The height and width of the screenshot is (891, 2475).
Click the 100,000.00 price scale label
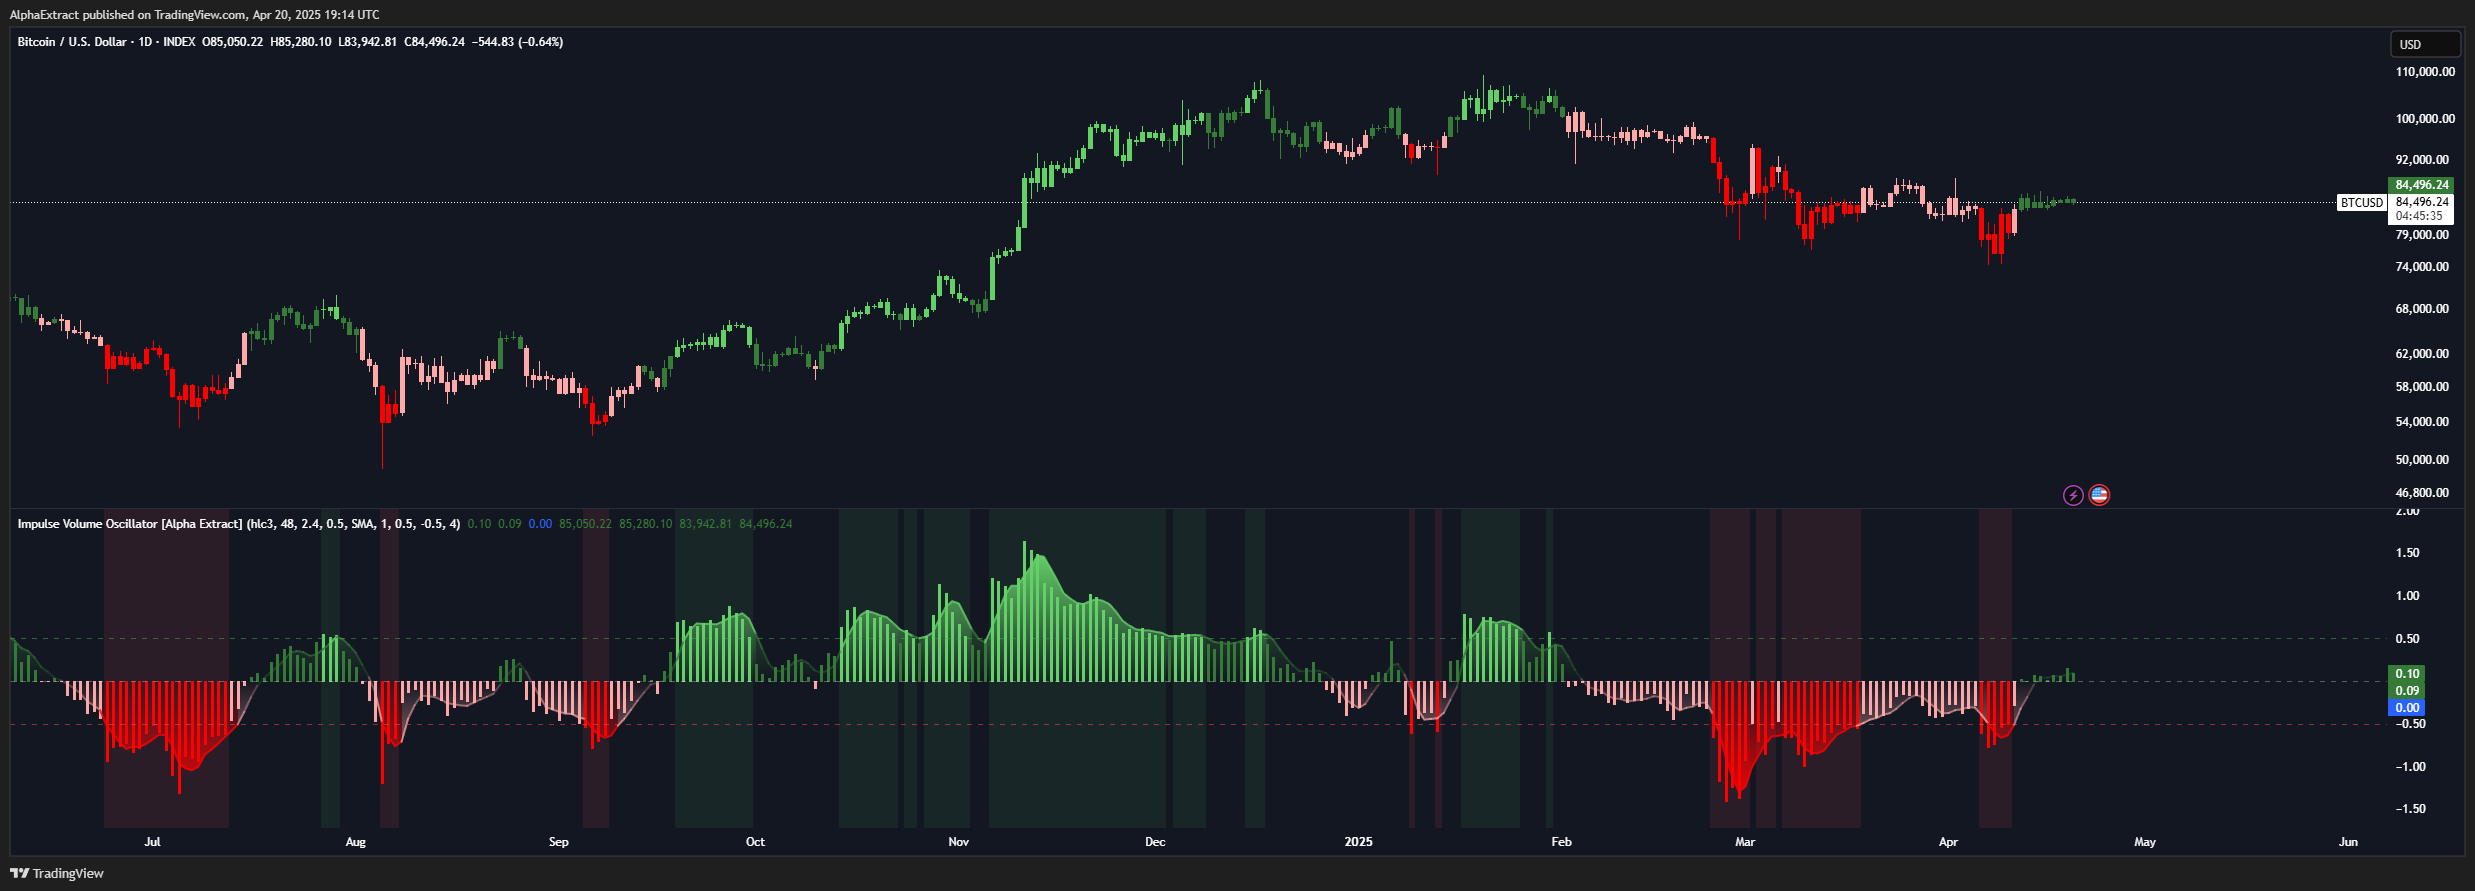pos(2425,119)
